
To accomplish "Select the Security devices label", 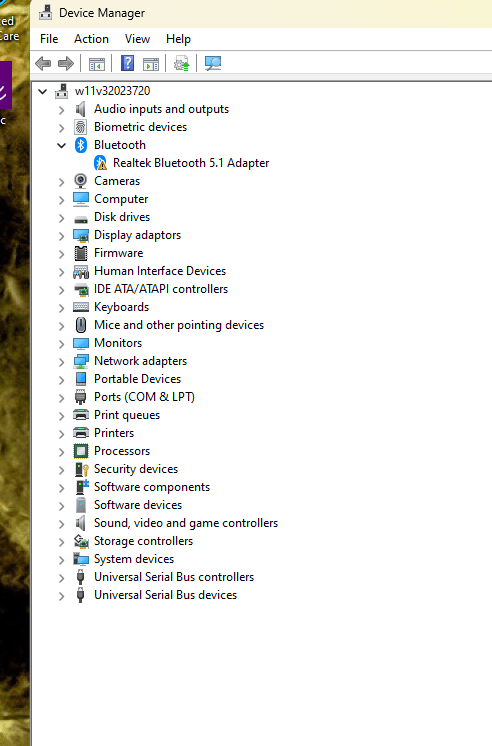I will [136, 469].
